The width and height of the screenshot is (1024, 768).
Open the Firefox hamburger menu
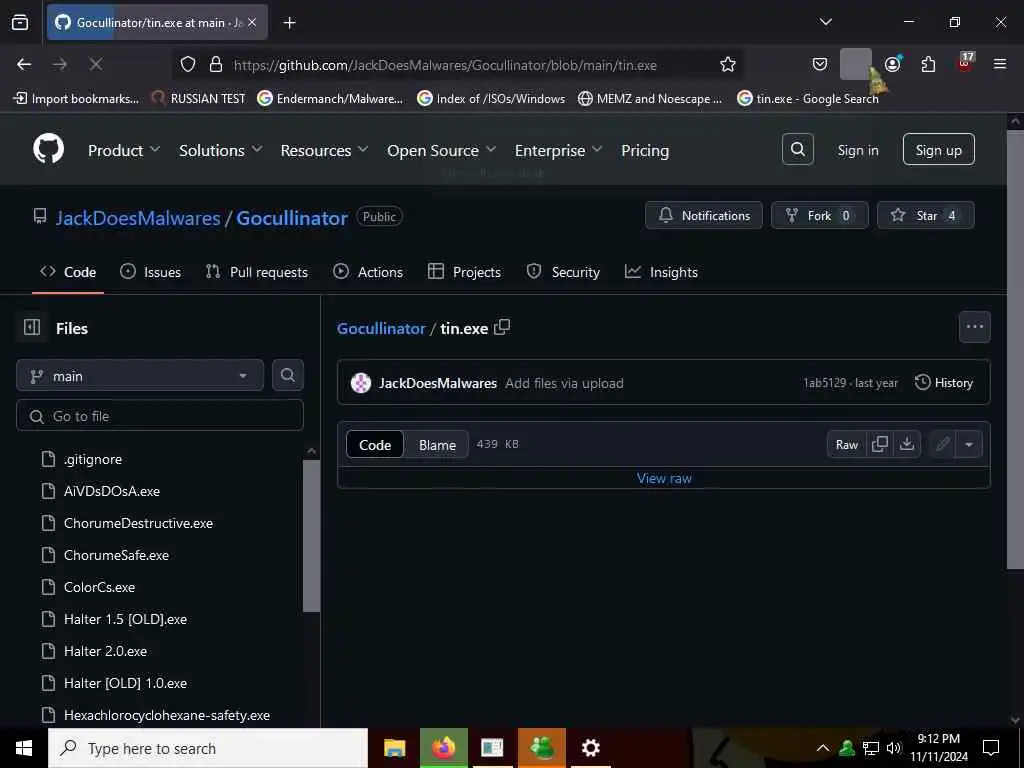(1000, 64)
